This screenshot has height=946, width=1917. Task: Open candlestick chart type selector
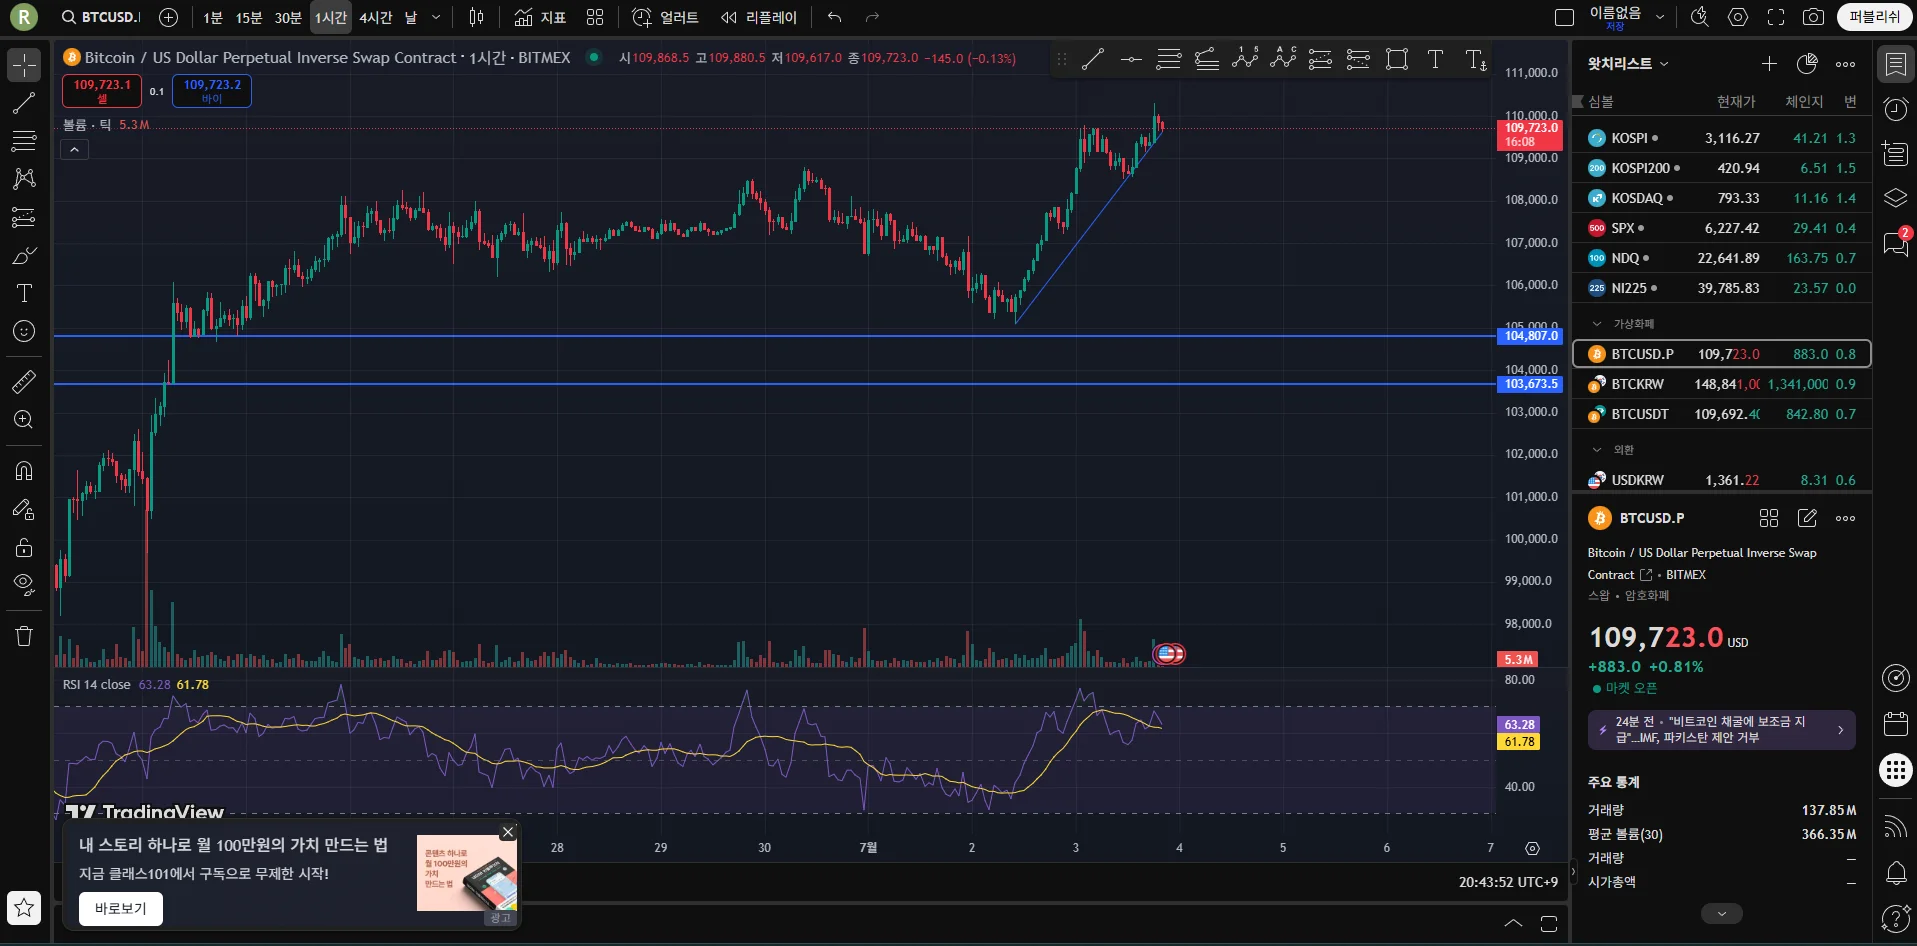pos(477,17)
